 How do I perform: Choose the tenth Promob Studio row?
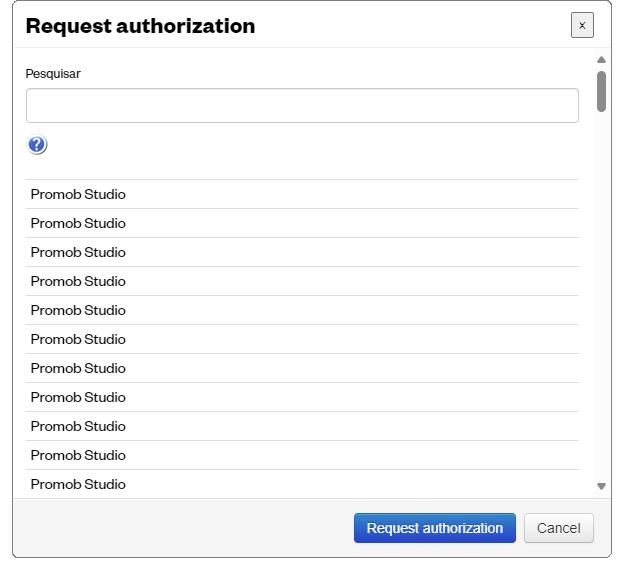point(302,456)
